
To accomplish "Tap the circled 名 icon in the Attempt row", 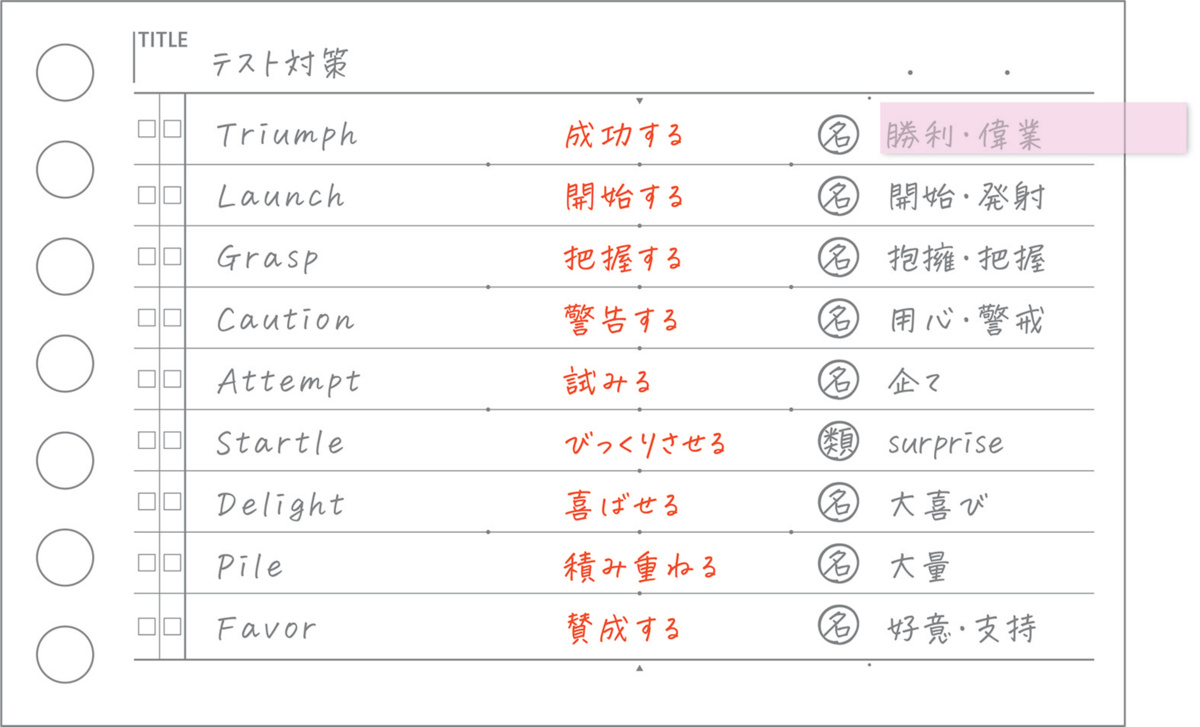I will pos(838,381).
